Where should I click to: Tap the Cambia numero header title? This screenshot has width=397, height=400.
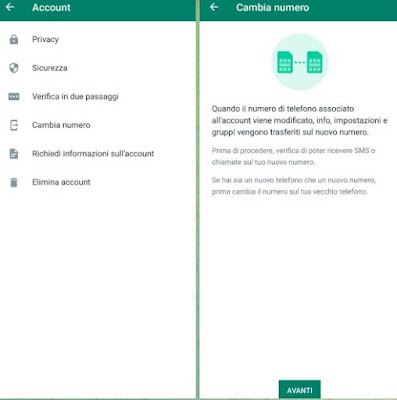coord(272,7)
